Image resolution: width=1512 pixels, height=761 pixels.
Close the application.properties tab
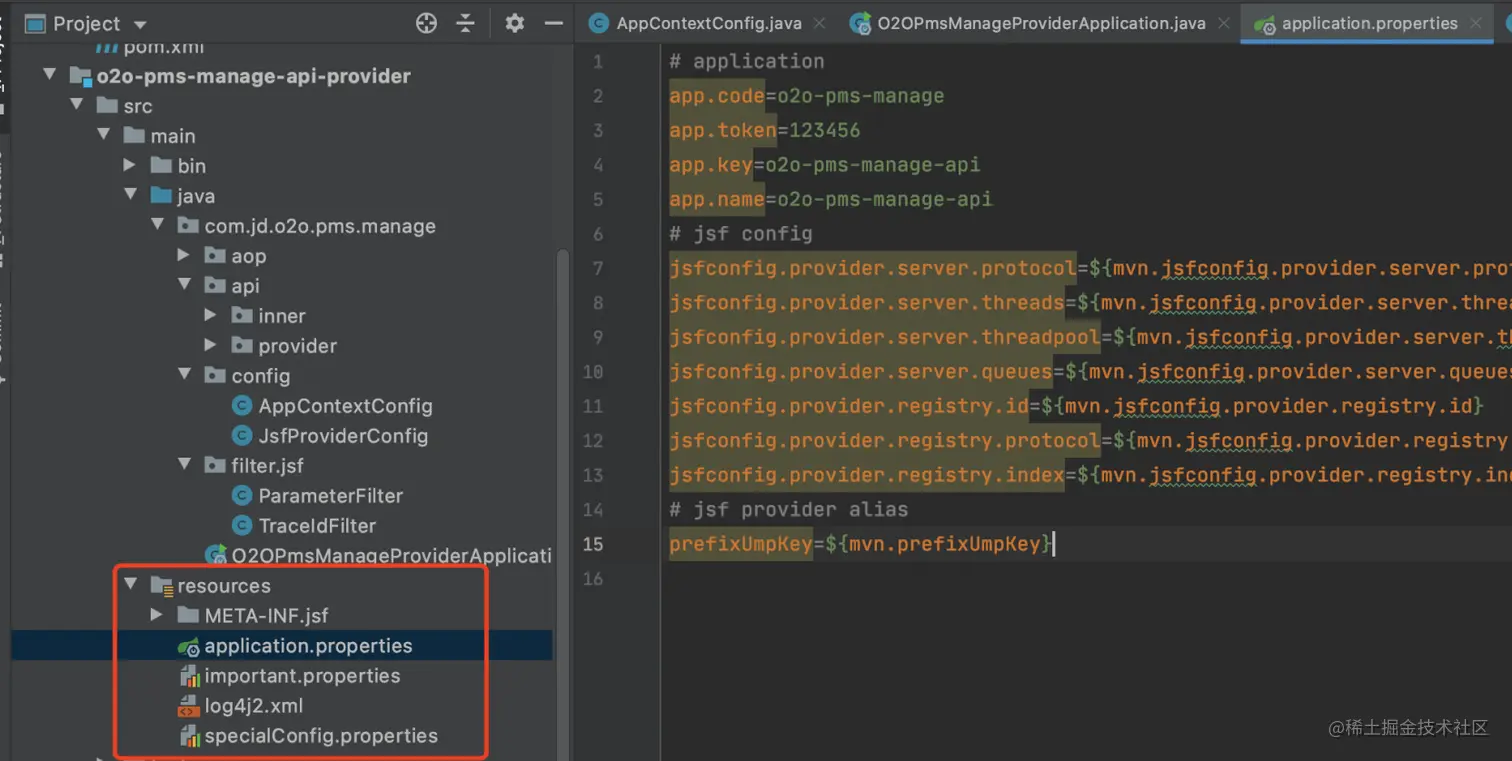1478,23
